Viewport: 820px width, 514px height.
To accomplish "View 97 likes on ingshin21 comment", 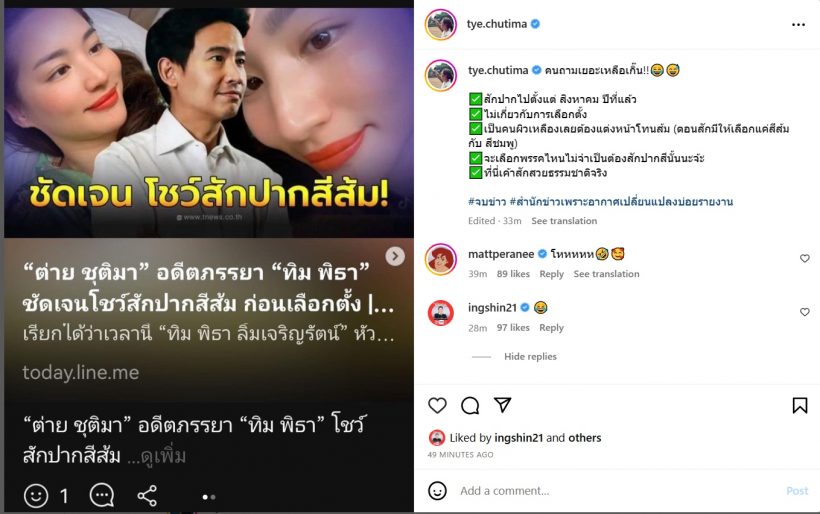I will [513, 328].
